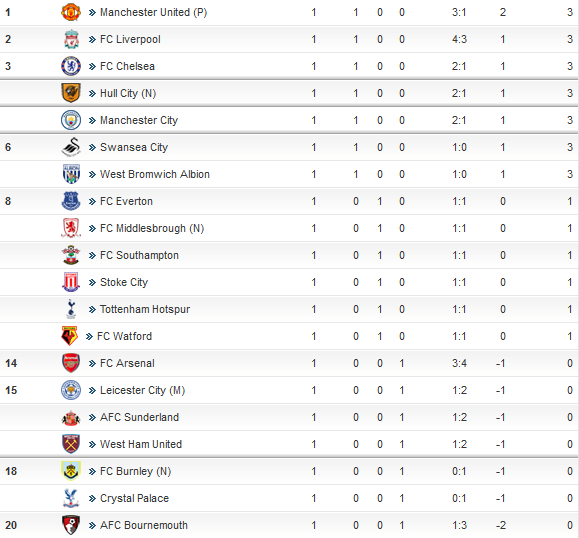Image resolution: width=579 pixels, height=538 pixels.
Task: Select the Leicester City (M) link
Action: tap(142, 390)
